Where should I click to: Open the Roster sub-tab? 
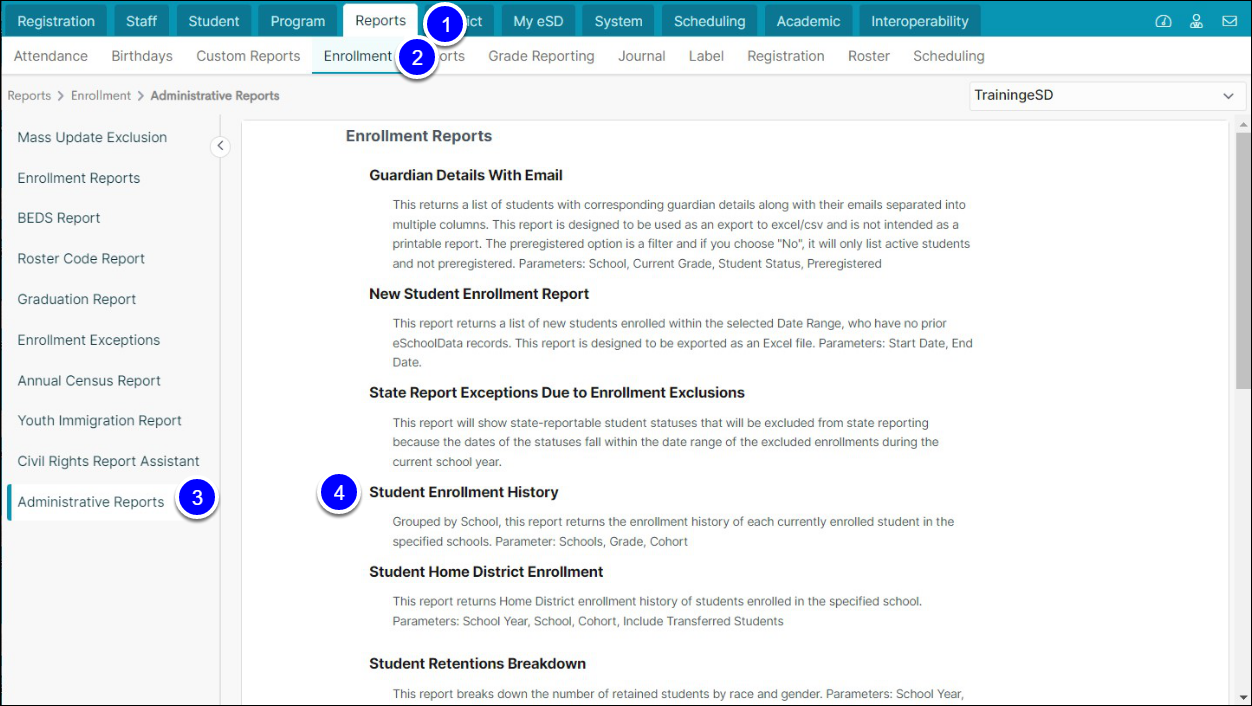(869, 56)
